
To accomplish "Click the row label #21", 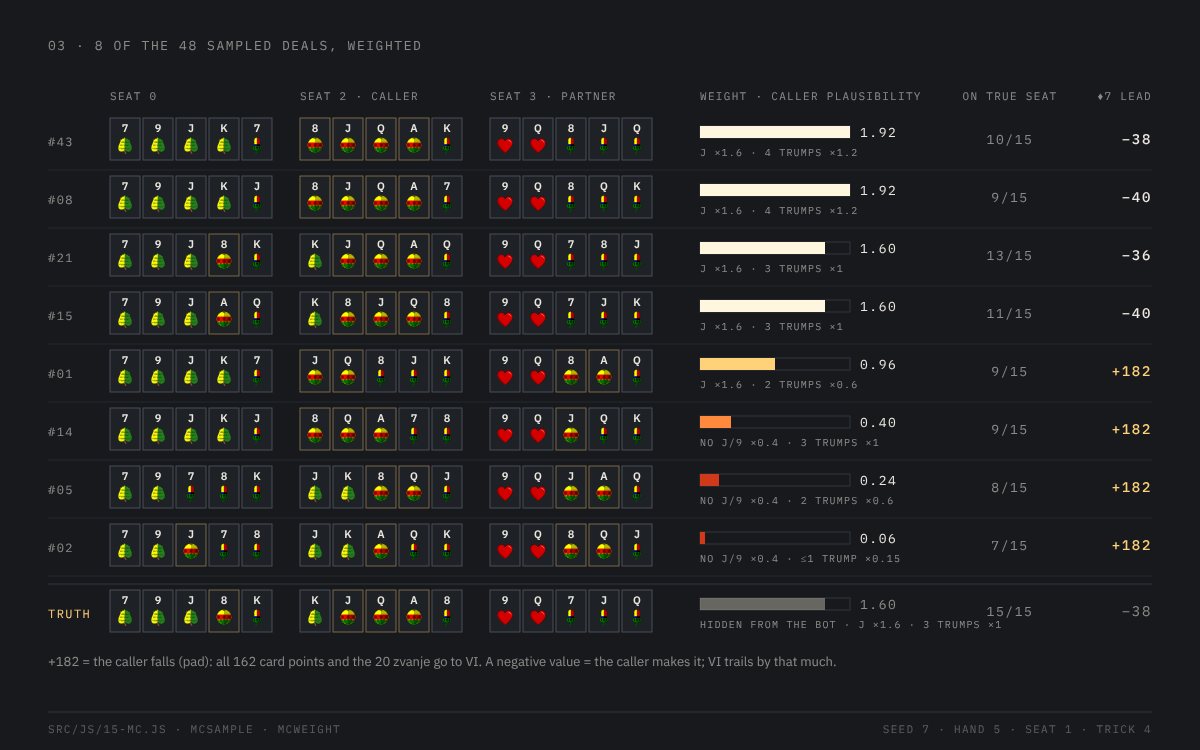I will click(60, 258).
